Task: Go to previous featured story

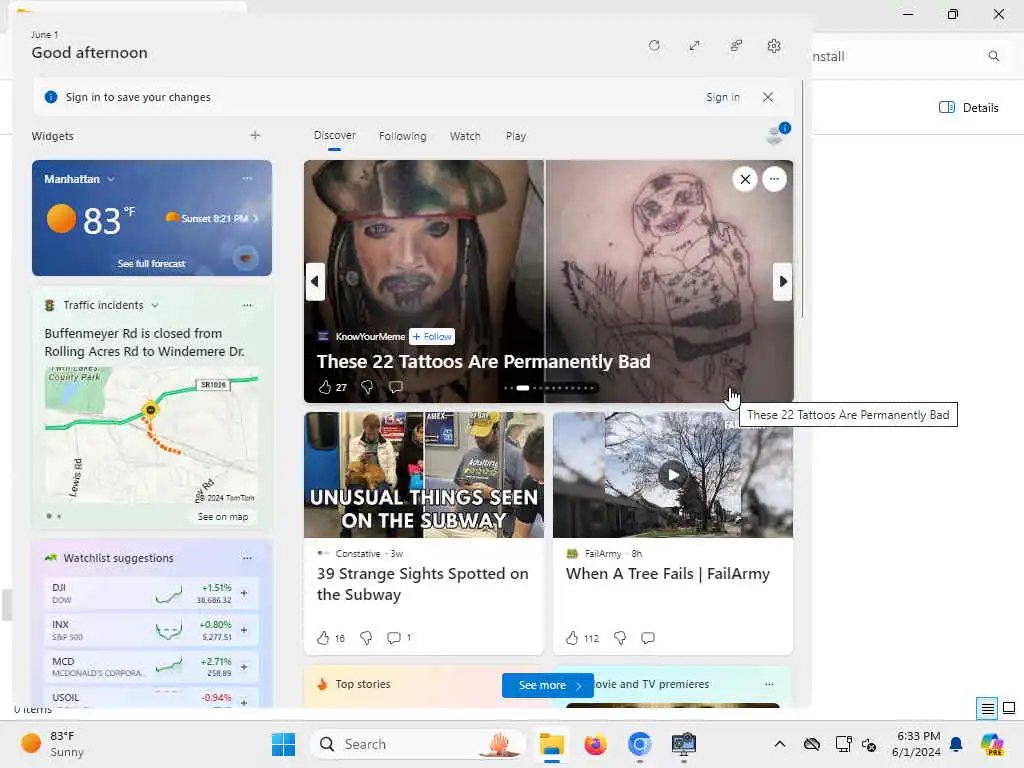Action: point(315,281)
